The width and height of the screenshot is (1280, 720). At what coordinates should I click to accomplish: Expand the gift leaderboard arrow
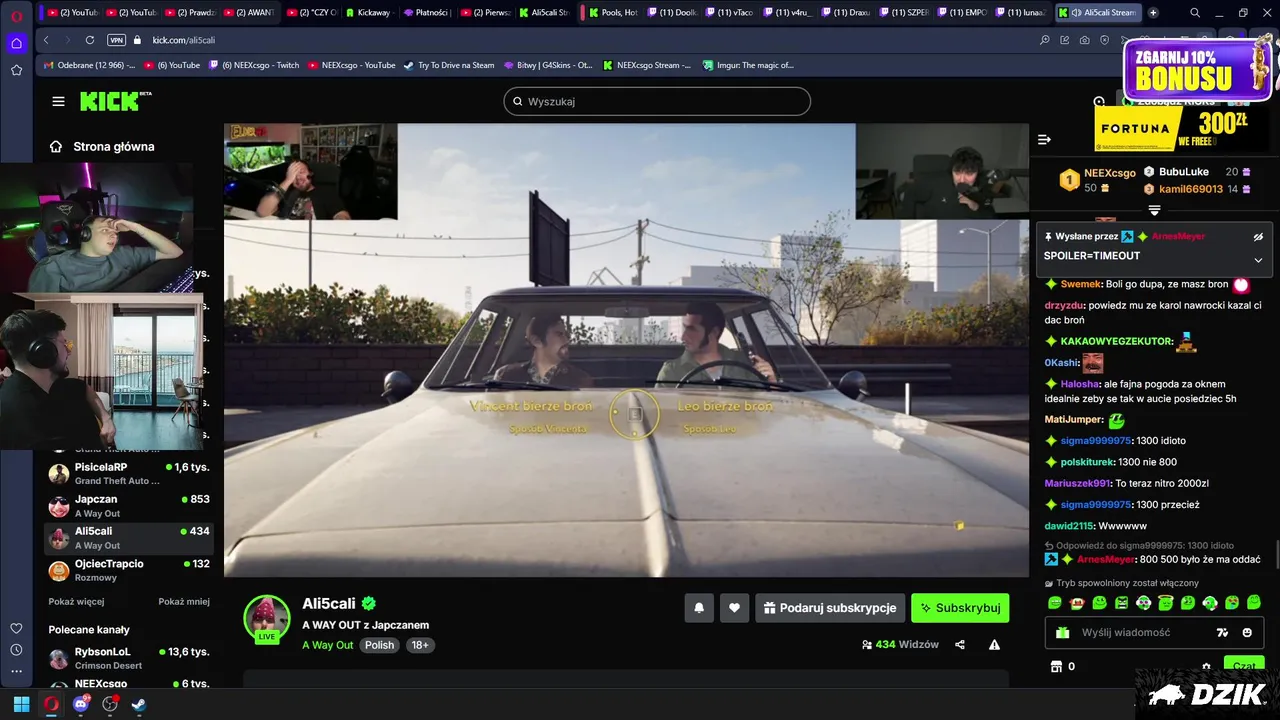[x=1154, y=210]
